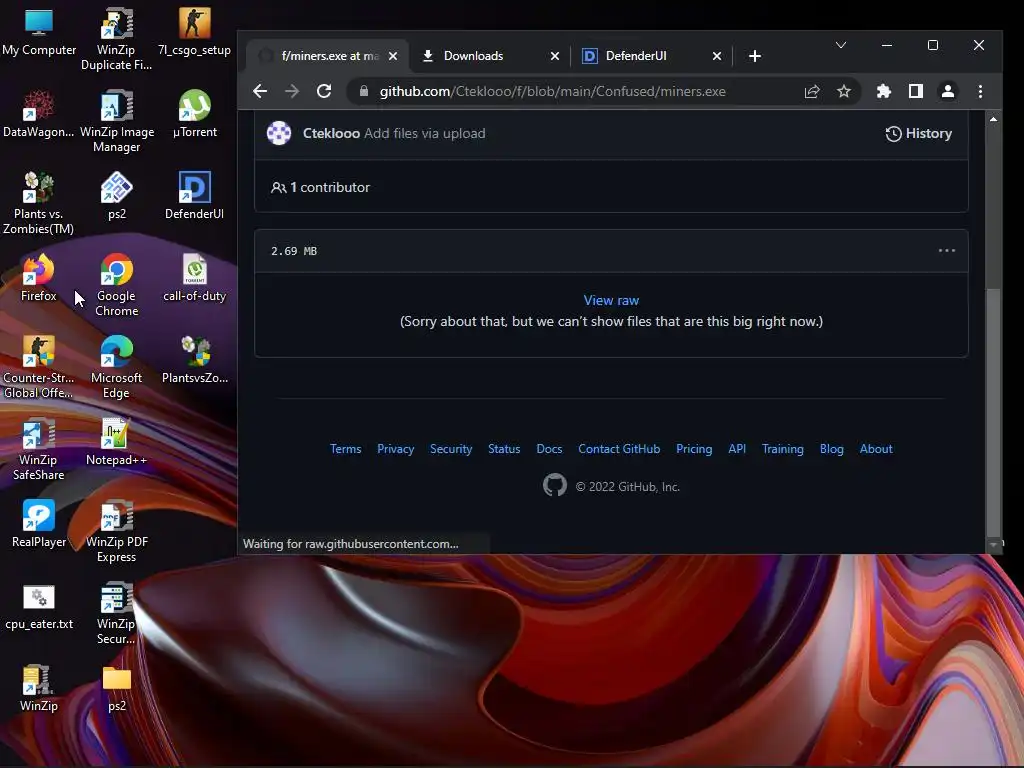Viewport: 1024px width, 768px height.
Task: Open WinZip PDF Express shortcut
Action: point(116,531)
